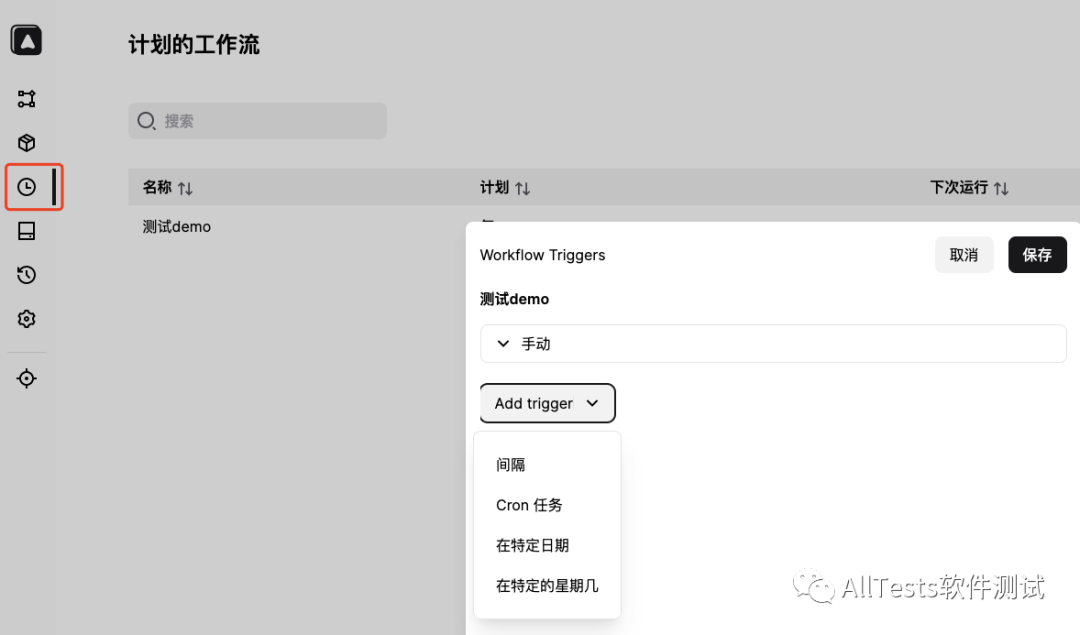
Task: Open the run History icon in the sidebar
Action: (26, 275)
